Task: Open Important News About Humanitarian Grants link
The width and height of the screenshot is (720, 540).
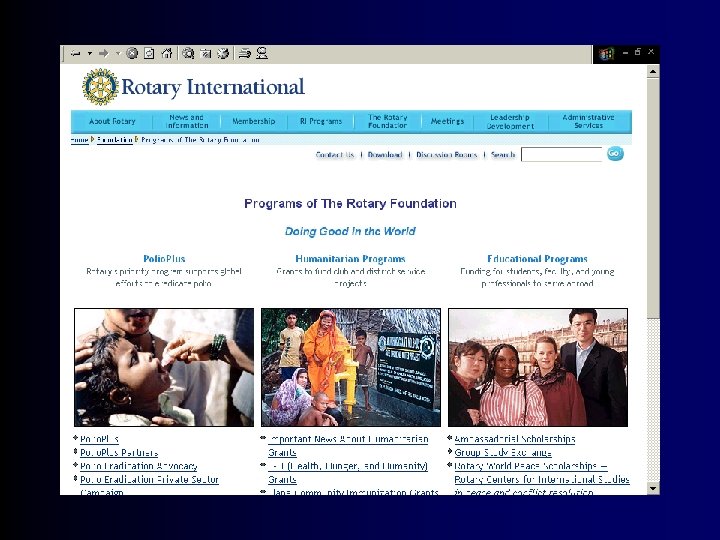Action: (x=348, y=446)
